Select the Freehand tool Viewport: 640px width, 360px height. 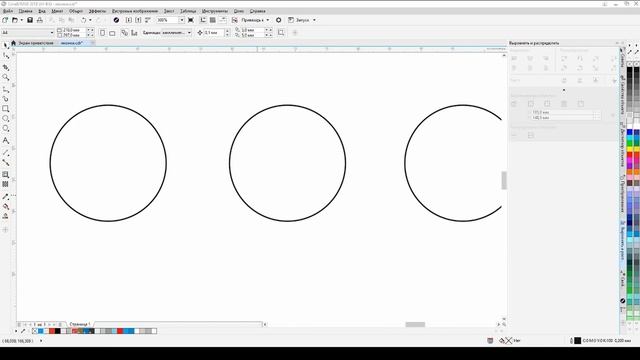click(6, 89)
